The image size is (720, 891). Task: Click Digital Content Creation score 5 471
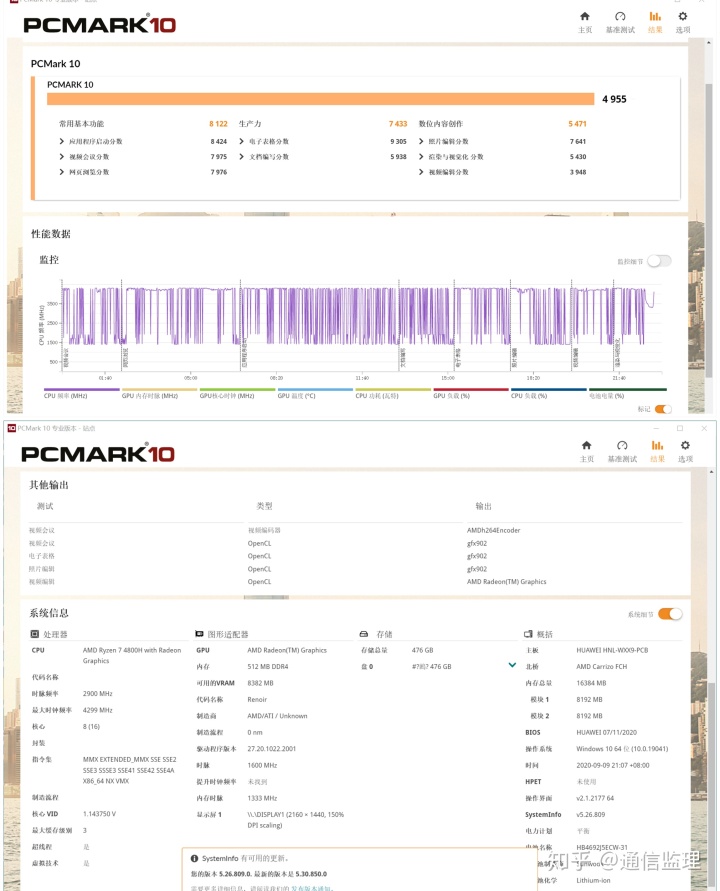tap(577, 124)
